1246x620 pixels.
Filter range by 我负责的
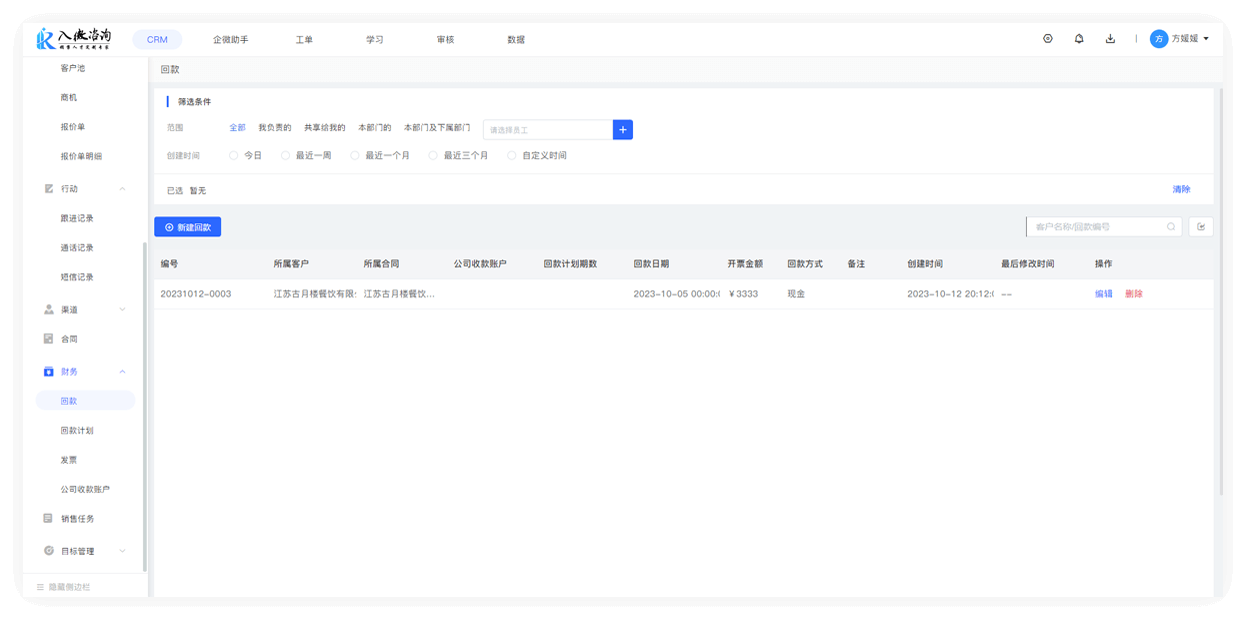[x=275, y=128]
